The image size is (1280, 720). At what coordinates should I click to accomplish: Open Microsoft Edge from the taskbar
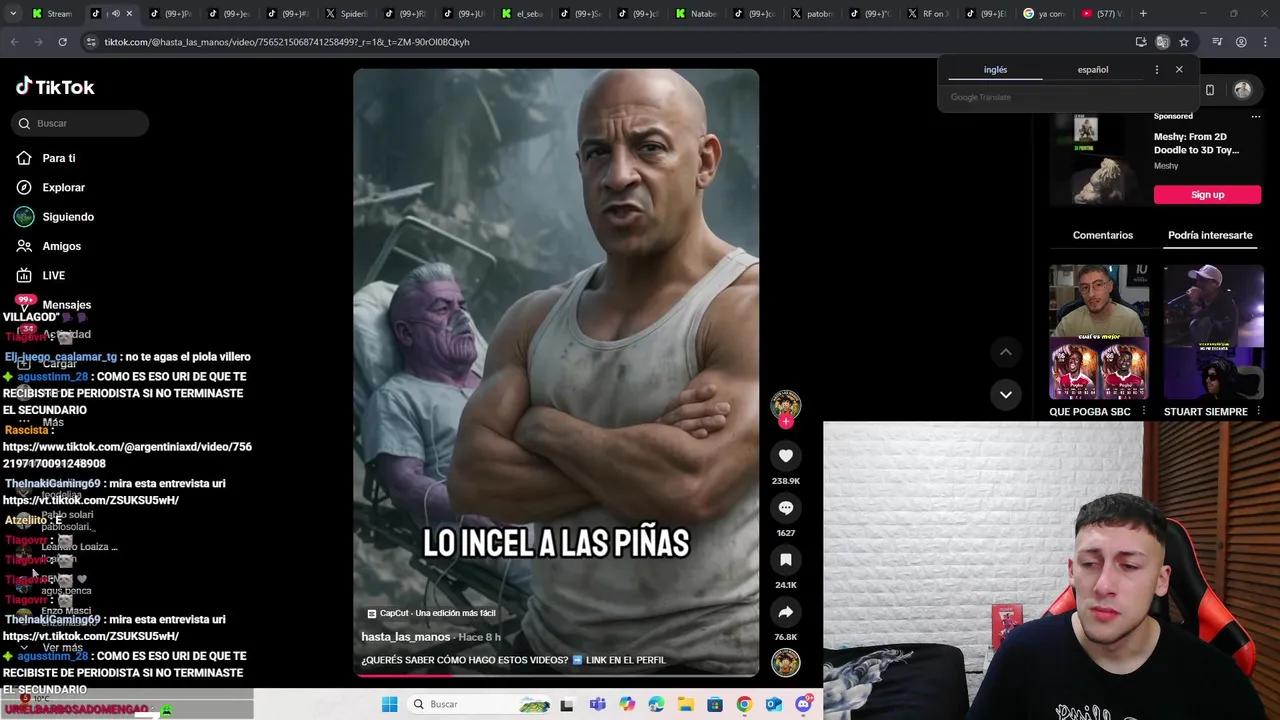[656, 704]
